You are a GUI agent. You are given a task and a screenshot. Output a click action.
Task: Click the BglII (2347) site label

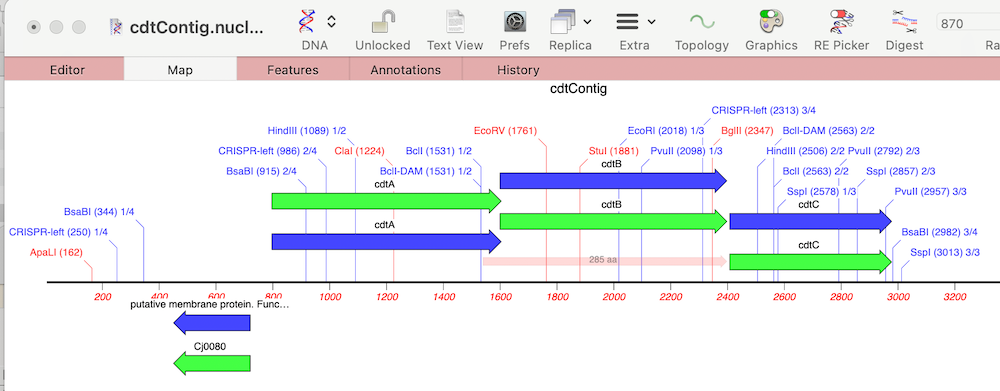pyautogui.click(x=747, y=131)
